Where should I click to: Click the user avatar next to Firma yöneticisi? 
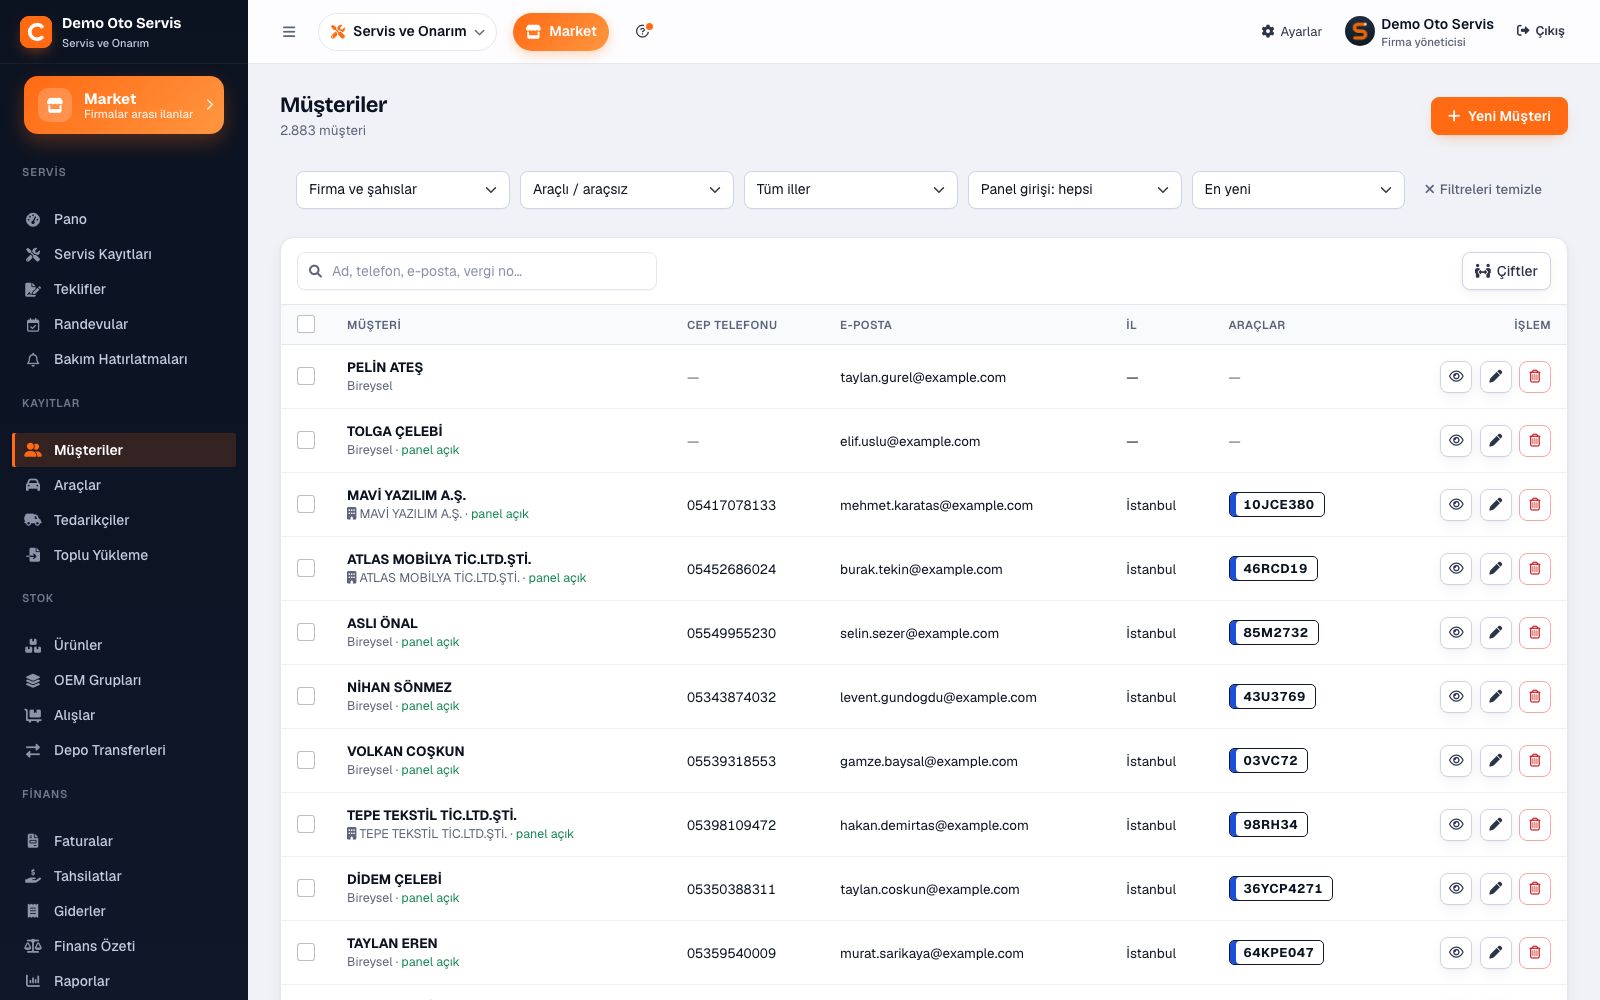1360,32
